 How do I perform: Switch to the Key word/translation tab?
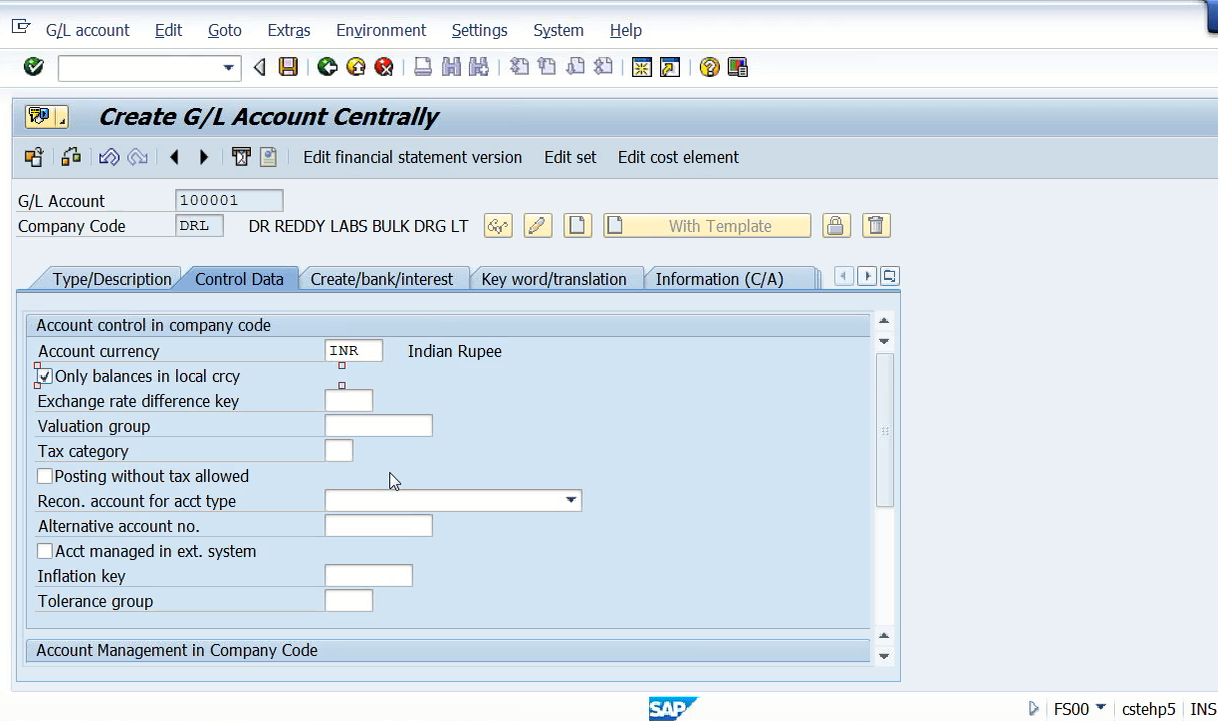click(x=554, y=279)
